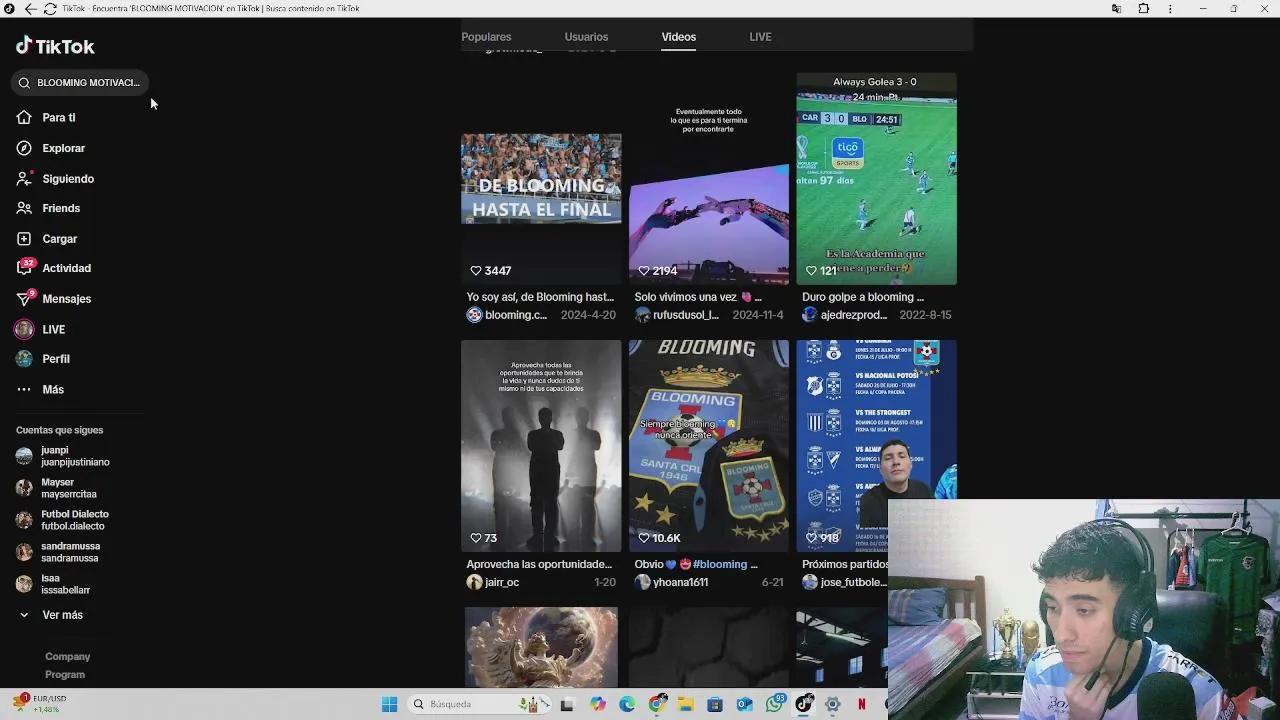Click yhoana1611 author avatar

click(642, 582)
